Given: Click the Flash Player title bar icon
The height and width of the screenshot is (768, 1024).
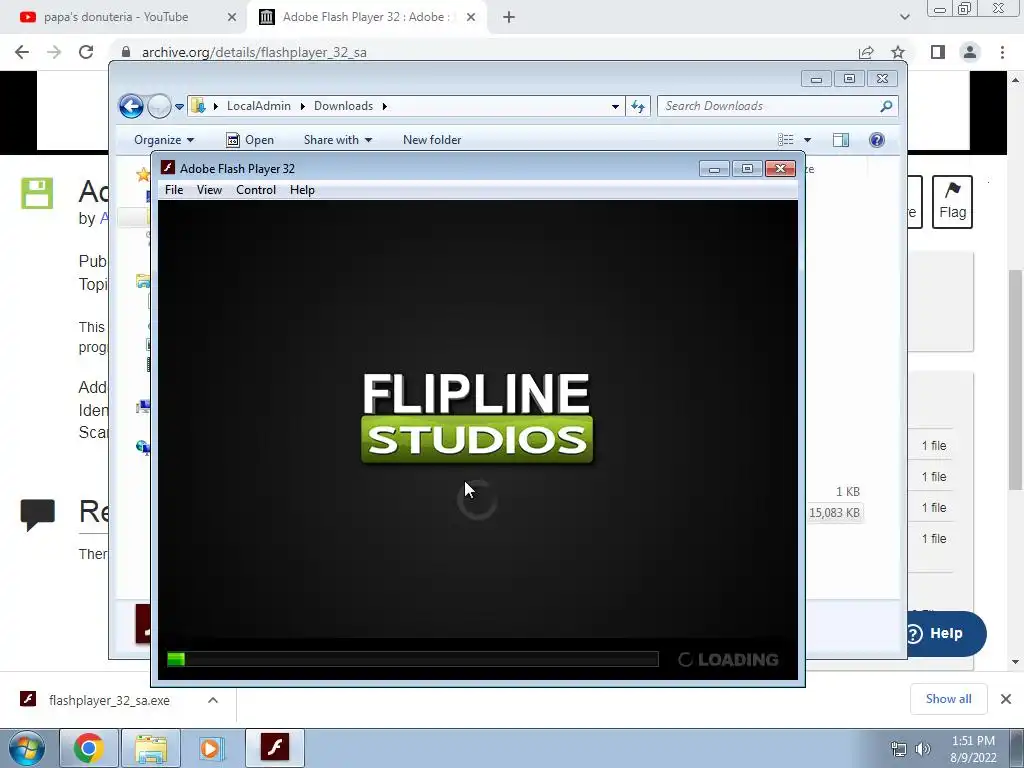Looking at the screenshot, I should 168,168.
